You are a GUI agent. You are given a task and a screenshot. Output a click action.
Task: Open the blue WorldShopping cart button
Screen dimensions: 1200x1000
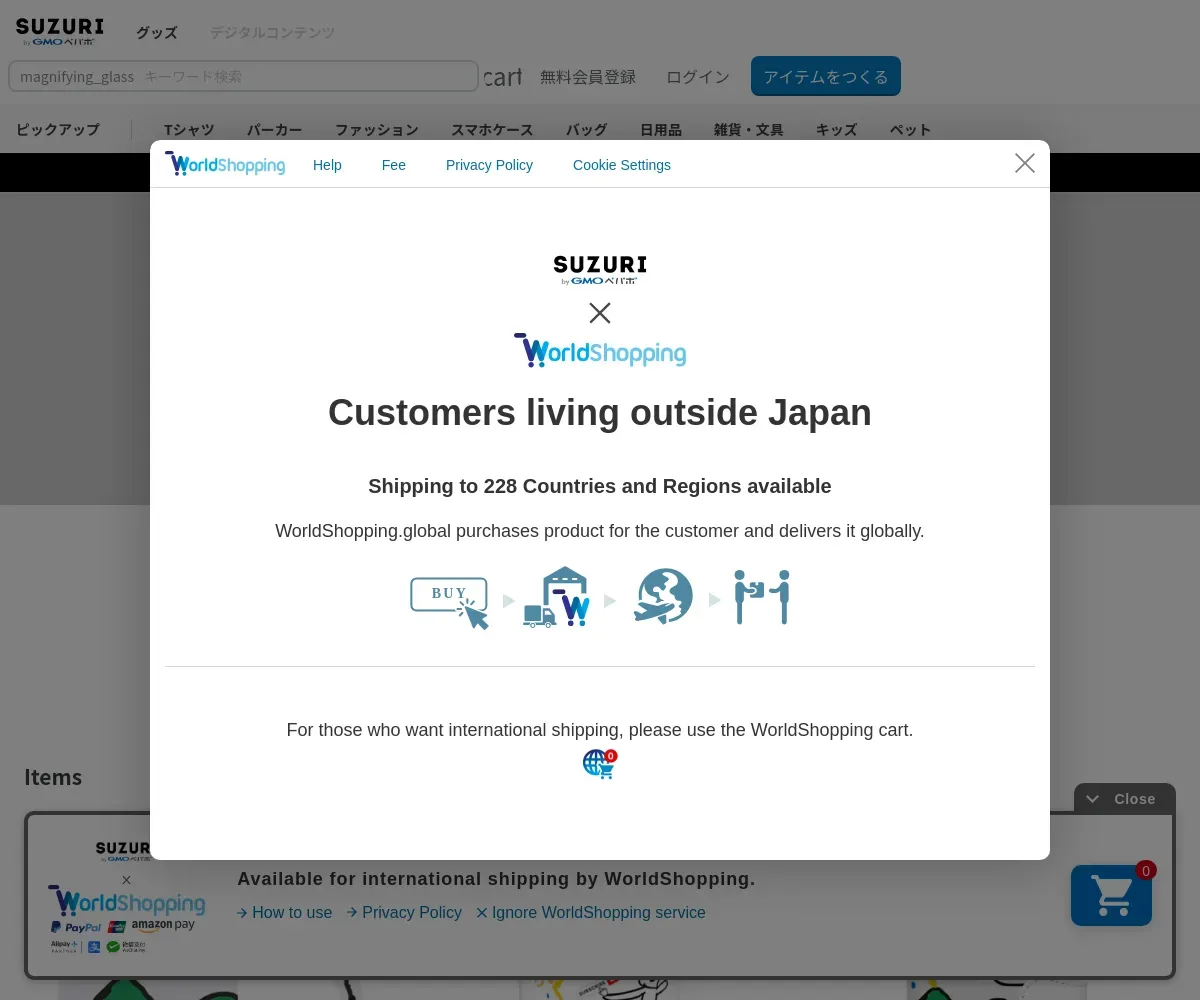click(x=1112, y=895)
